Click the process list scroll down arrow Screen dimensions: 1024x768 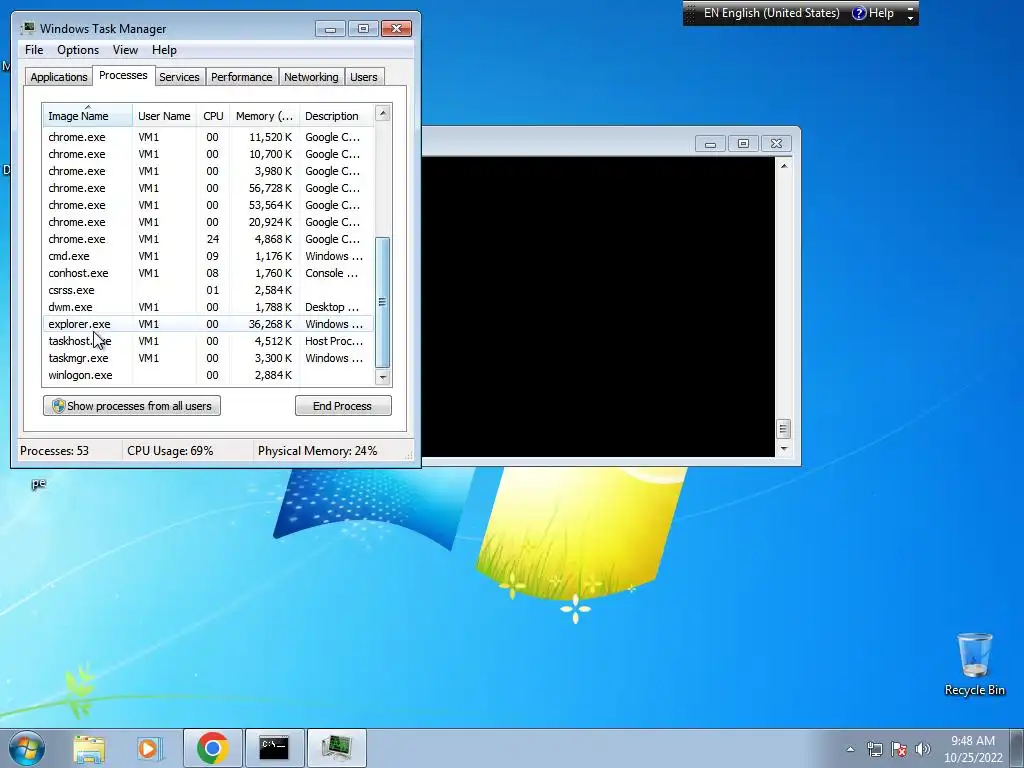(383, 377)
